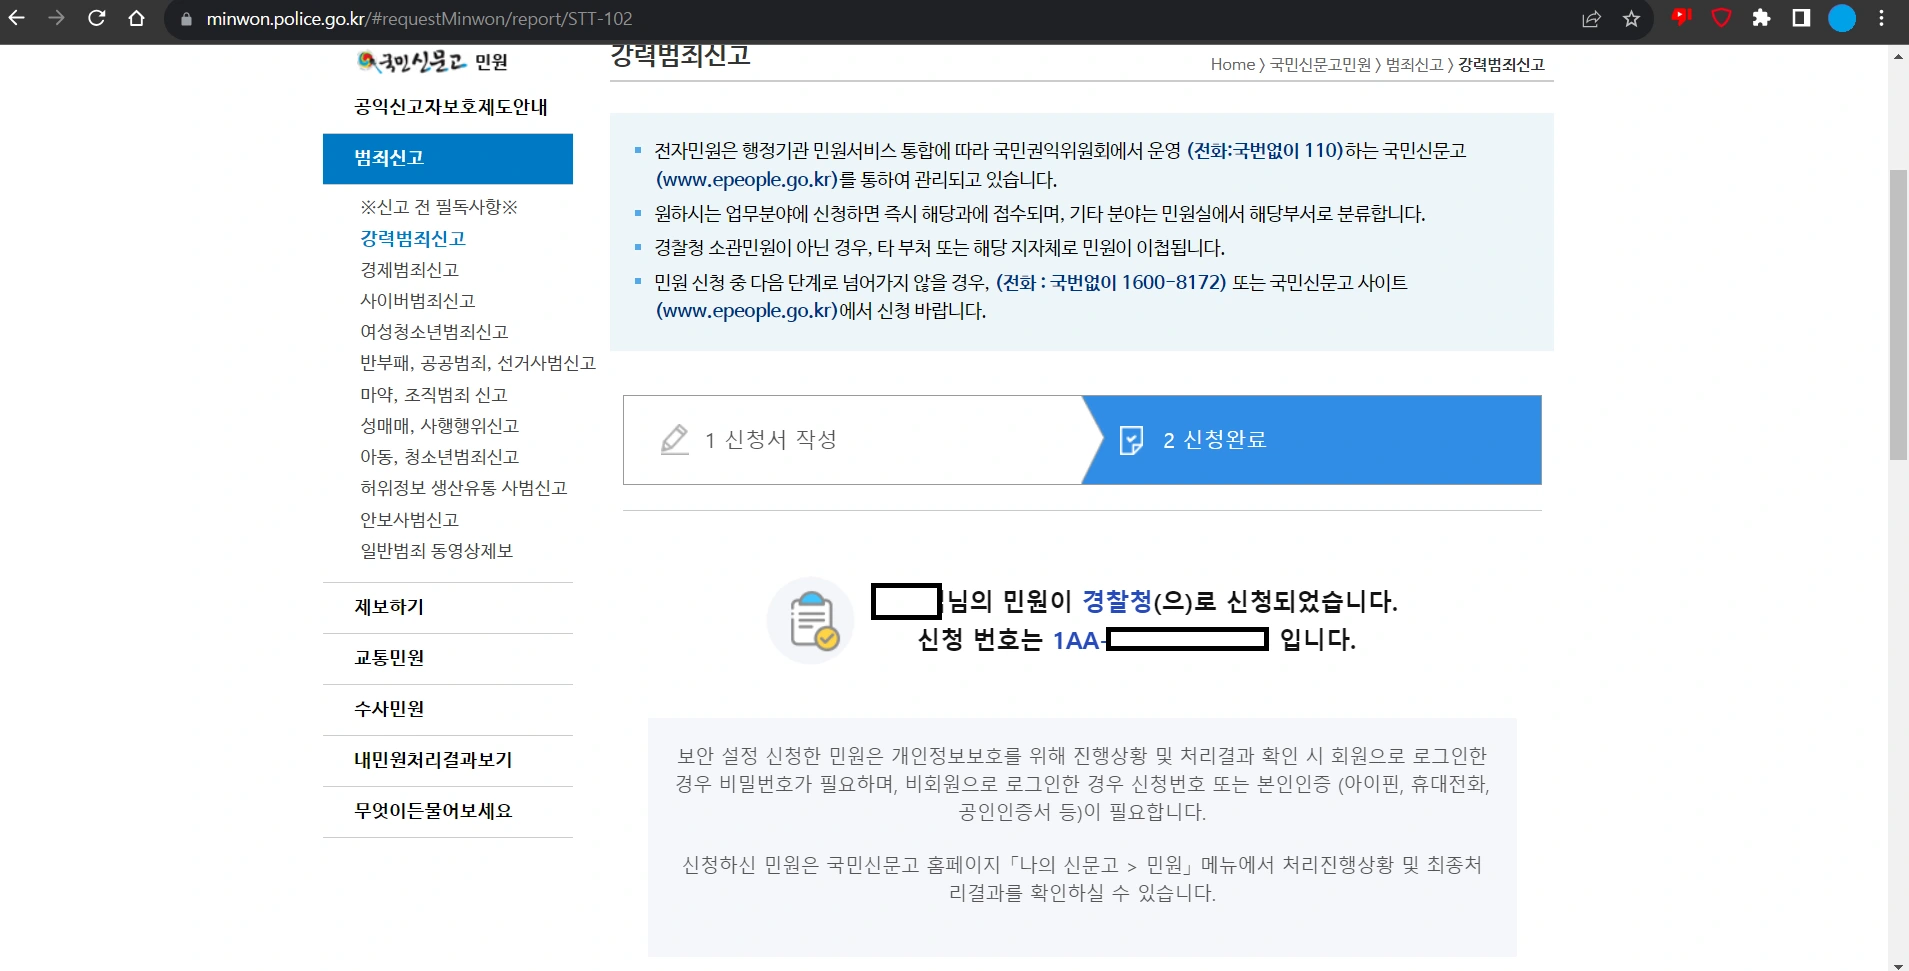Select 아동, 청소년범죄신고
Screen dimensions: 1909x971
(439, 457)
